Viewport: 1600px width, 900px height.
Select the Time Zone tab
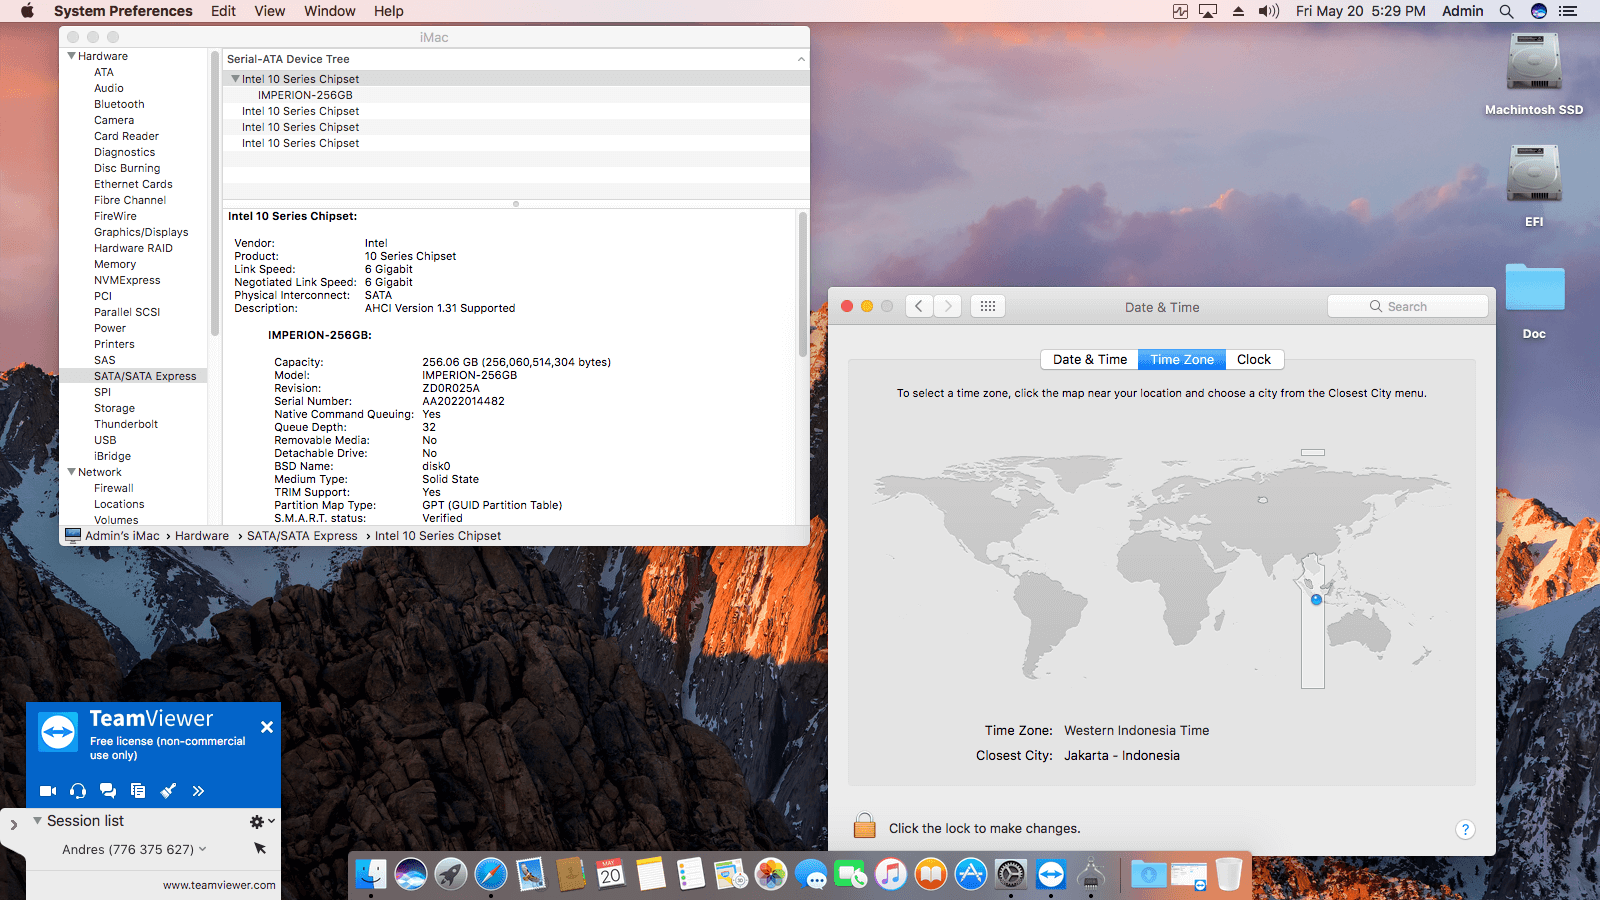[1182, 360]
